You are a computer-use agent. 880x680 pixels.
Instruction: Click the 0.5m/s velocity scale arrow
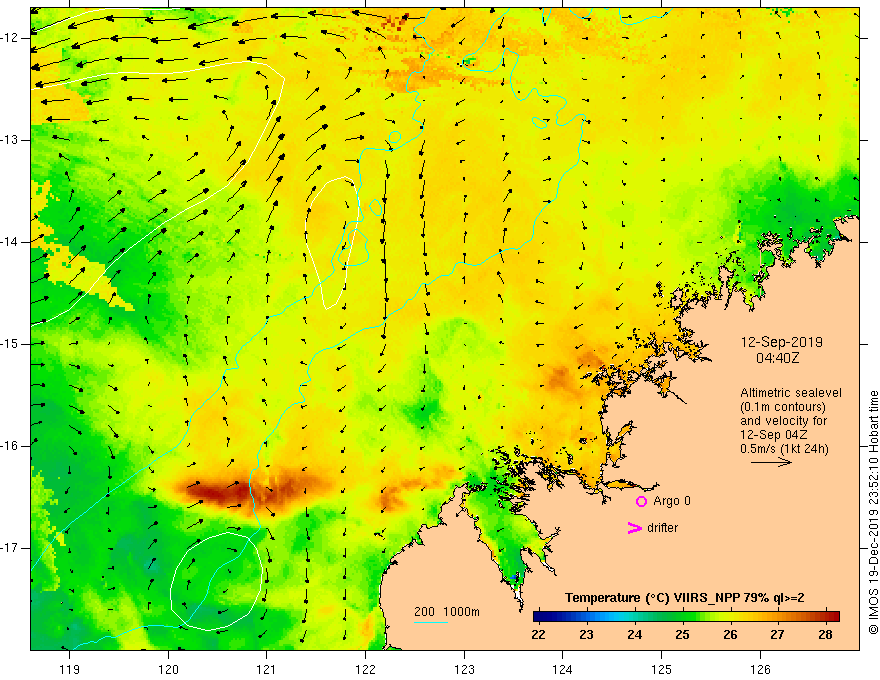tap(771, 462)
